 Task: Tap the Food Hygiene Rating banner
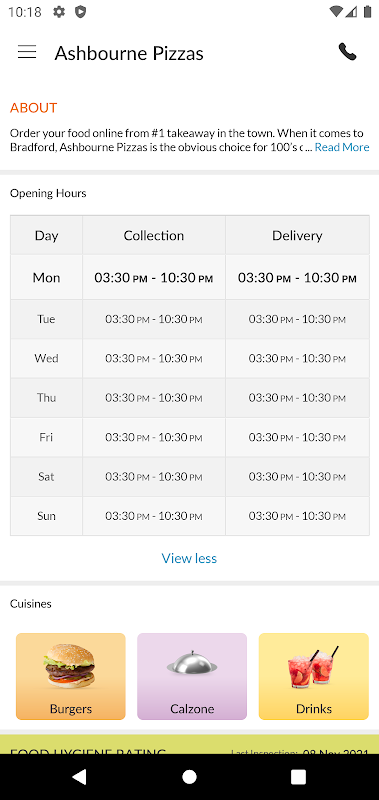click(x=189, y=744)
